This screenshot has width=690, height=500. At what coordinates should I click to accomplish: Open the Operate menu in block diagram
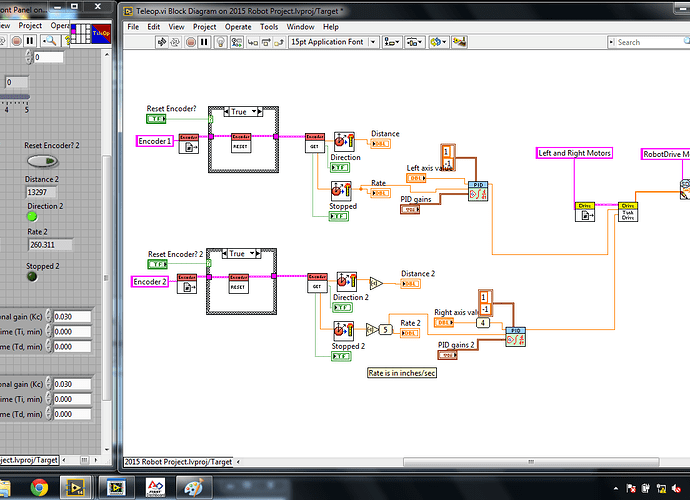click(238, 27)
